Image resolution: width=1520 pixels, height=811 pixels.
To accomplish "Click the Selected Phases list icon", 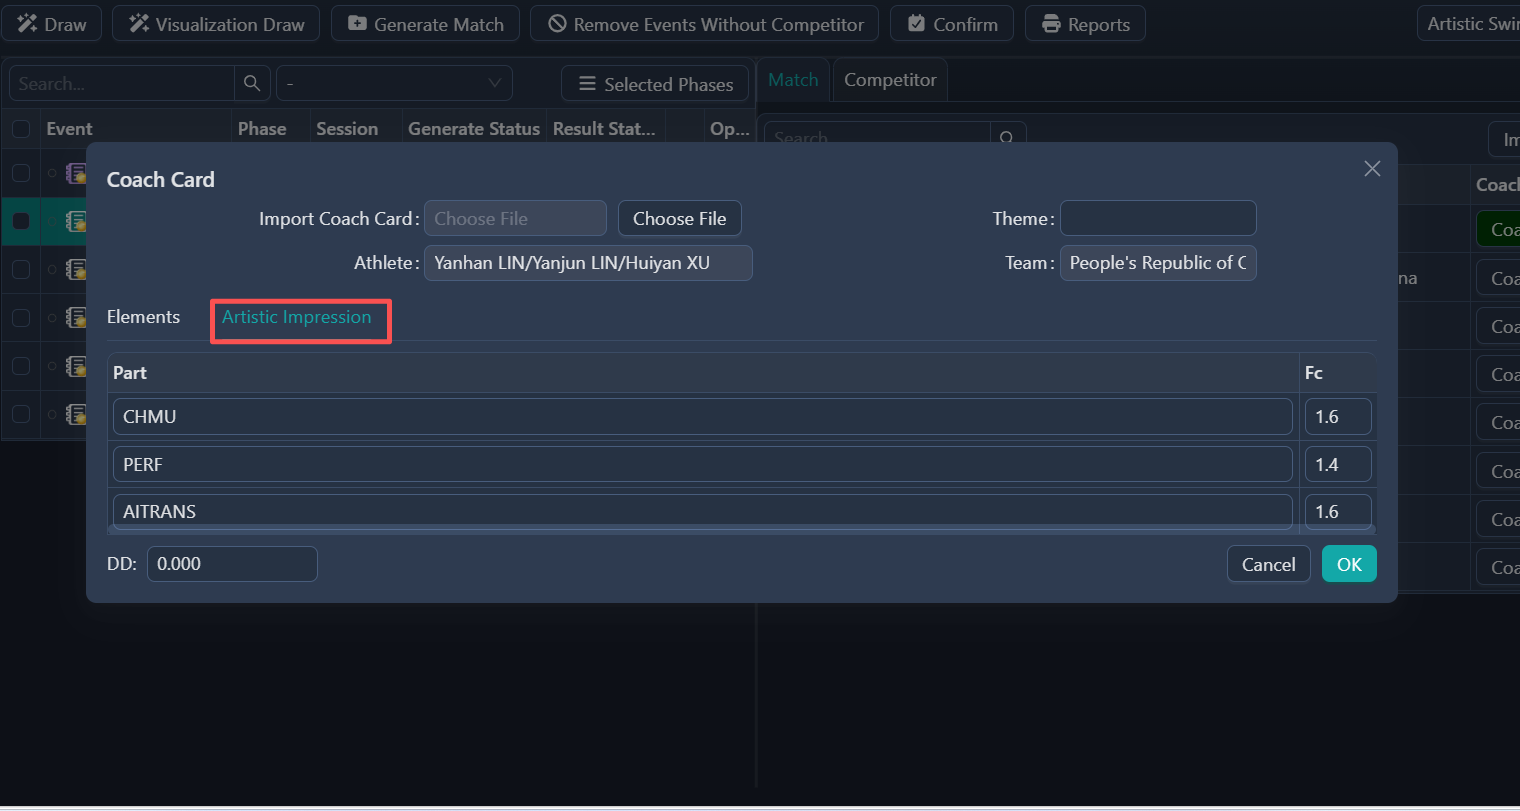I will click(588, 84).
